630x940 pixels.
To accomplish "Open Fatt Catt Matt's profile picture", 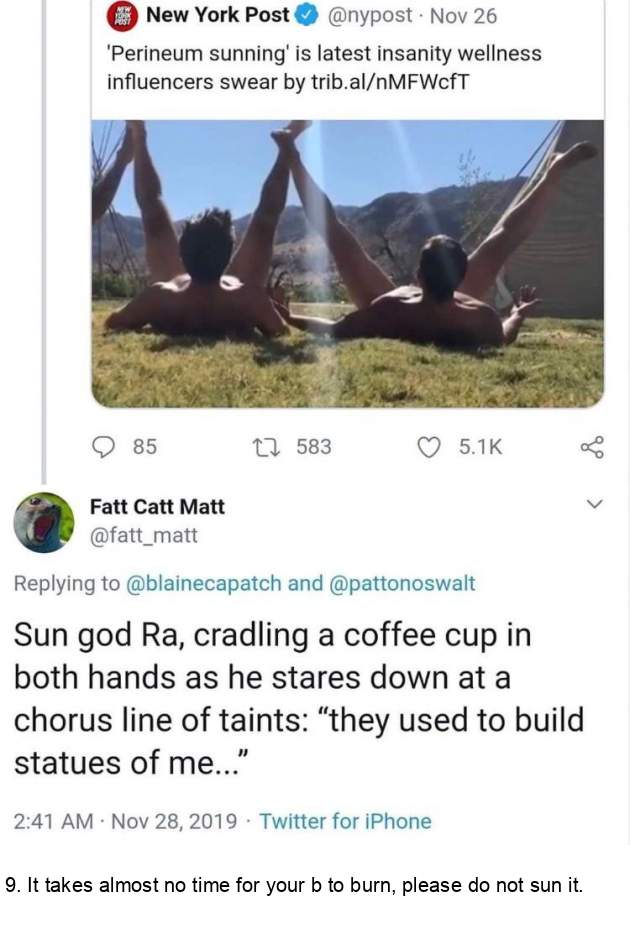I will tap(44, 522).
